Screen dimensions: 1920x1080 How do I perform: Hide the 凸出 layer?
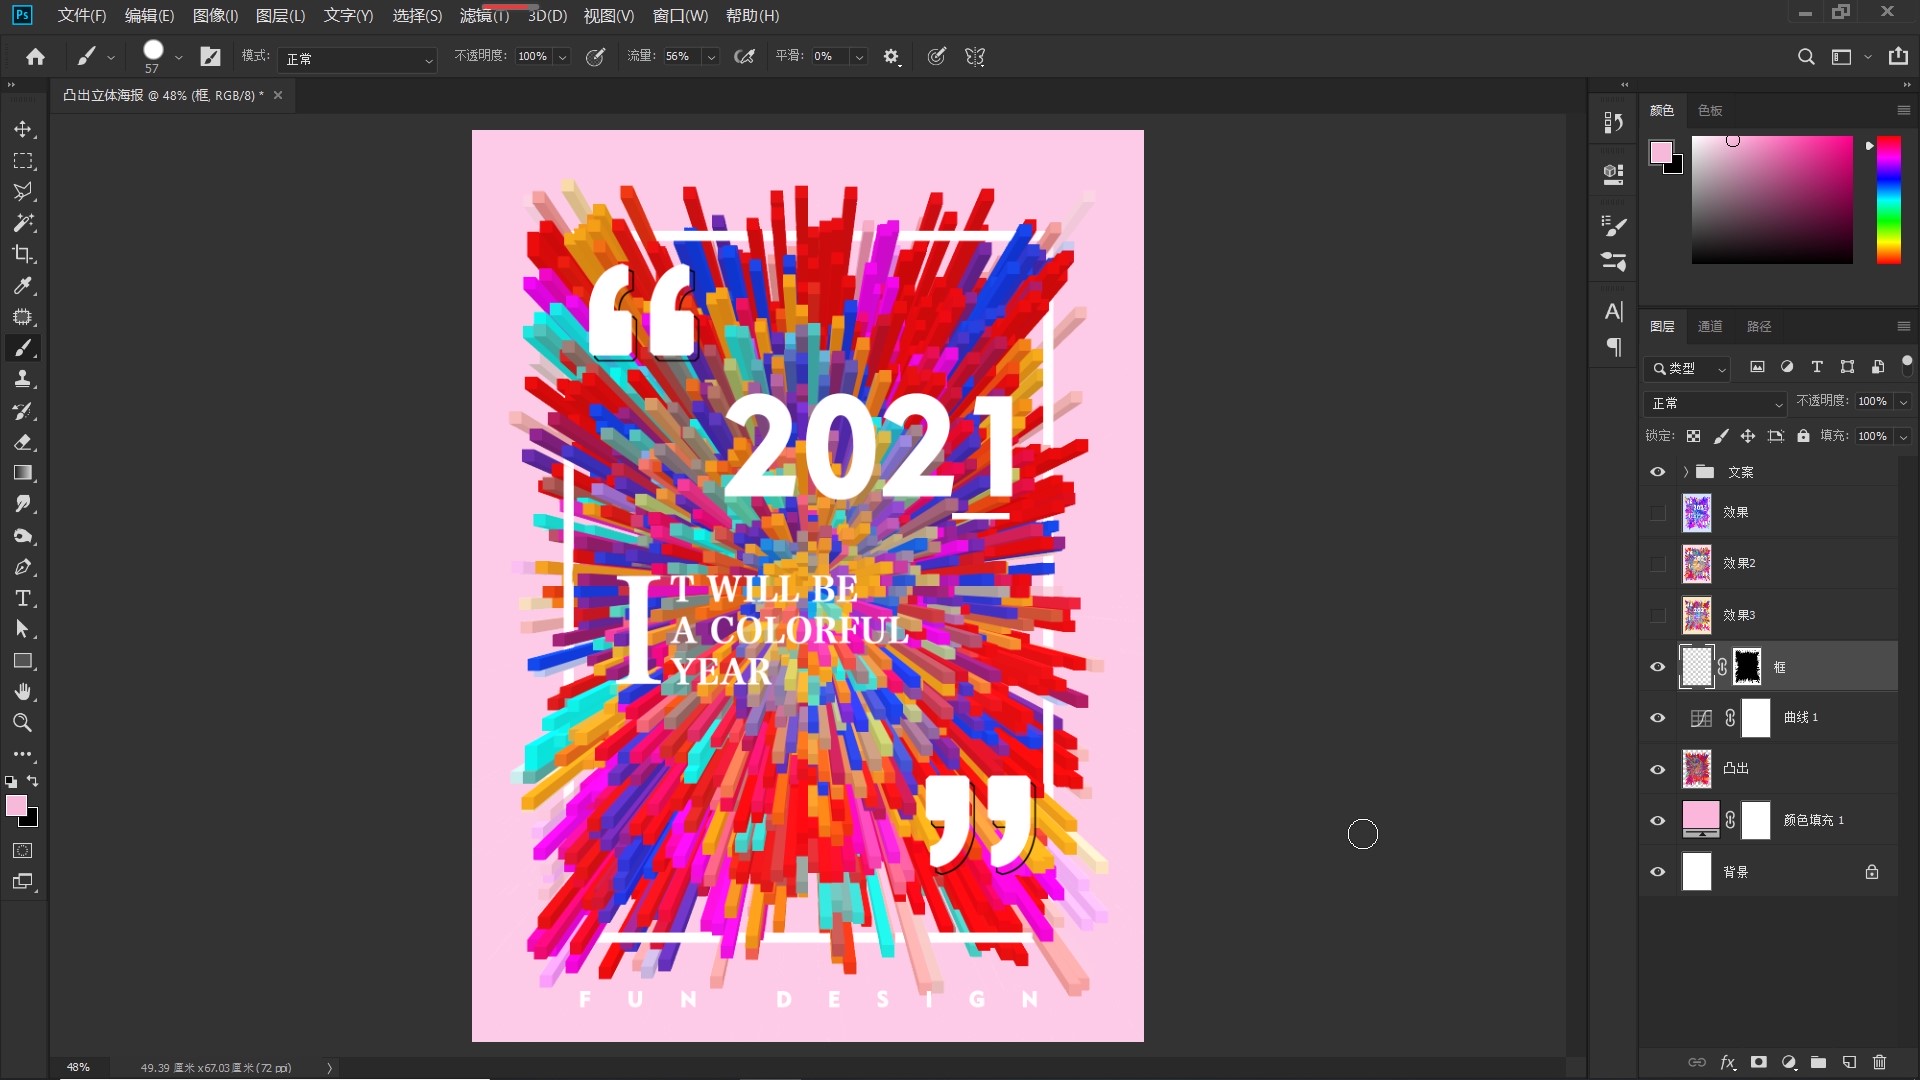tap(1657, 769)
